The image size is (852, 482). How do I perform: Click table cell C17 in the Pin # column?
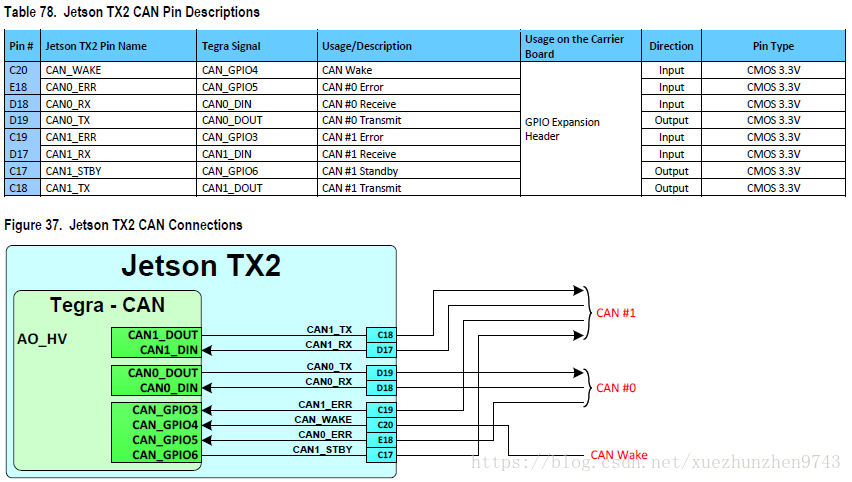point(22,171)
